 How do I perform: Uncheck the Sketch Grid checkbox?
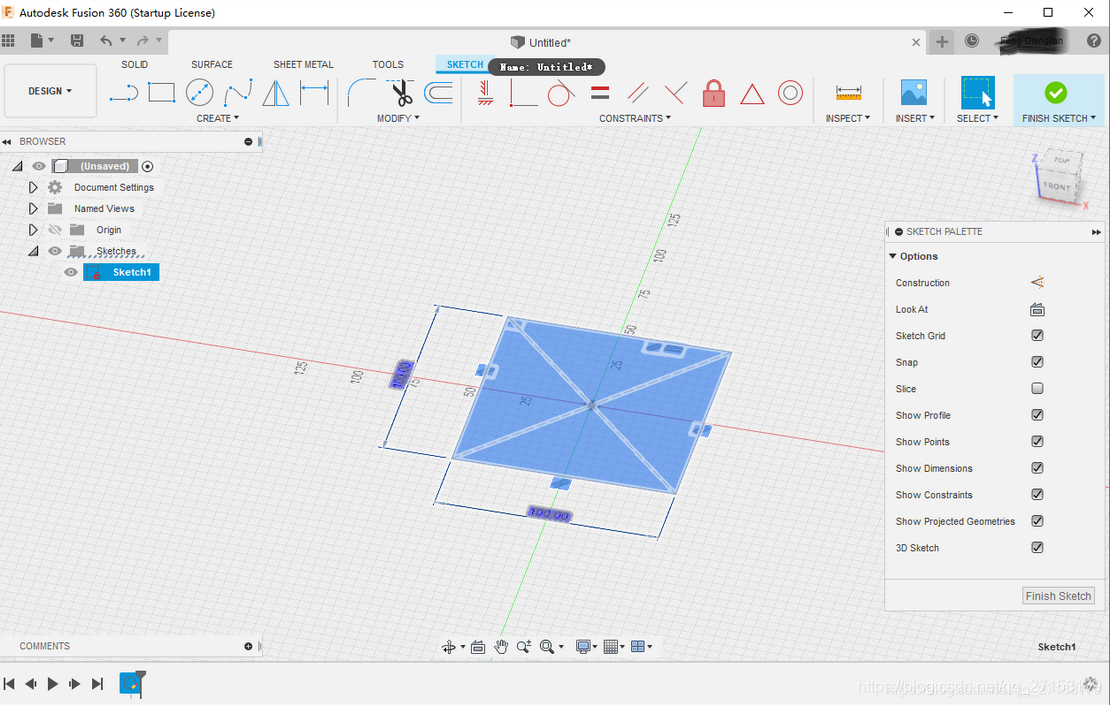[1037, 336]
